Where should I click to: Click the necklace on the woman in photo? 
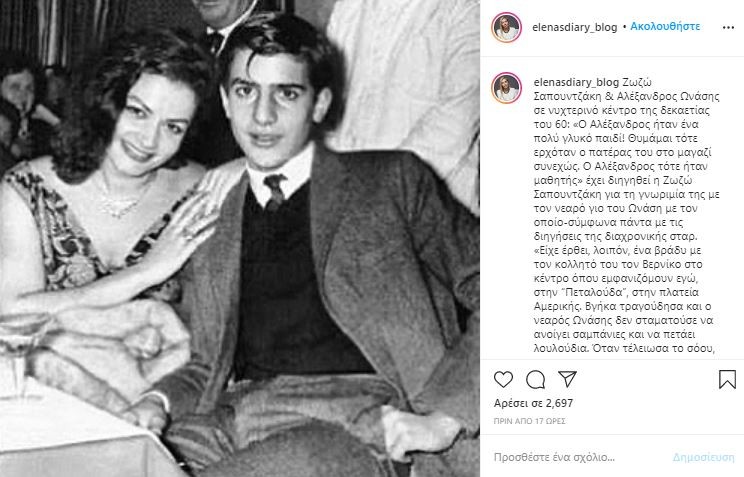click(117, 202)
